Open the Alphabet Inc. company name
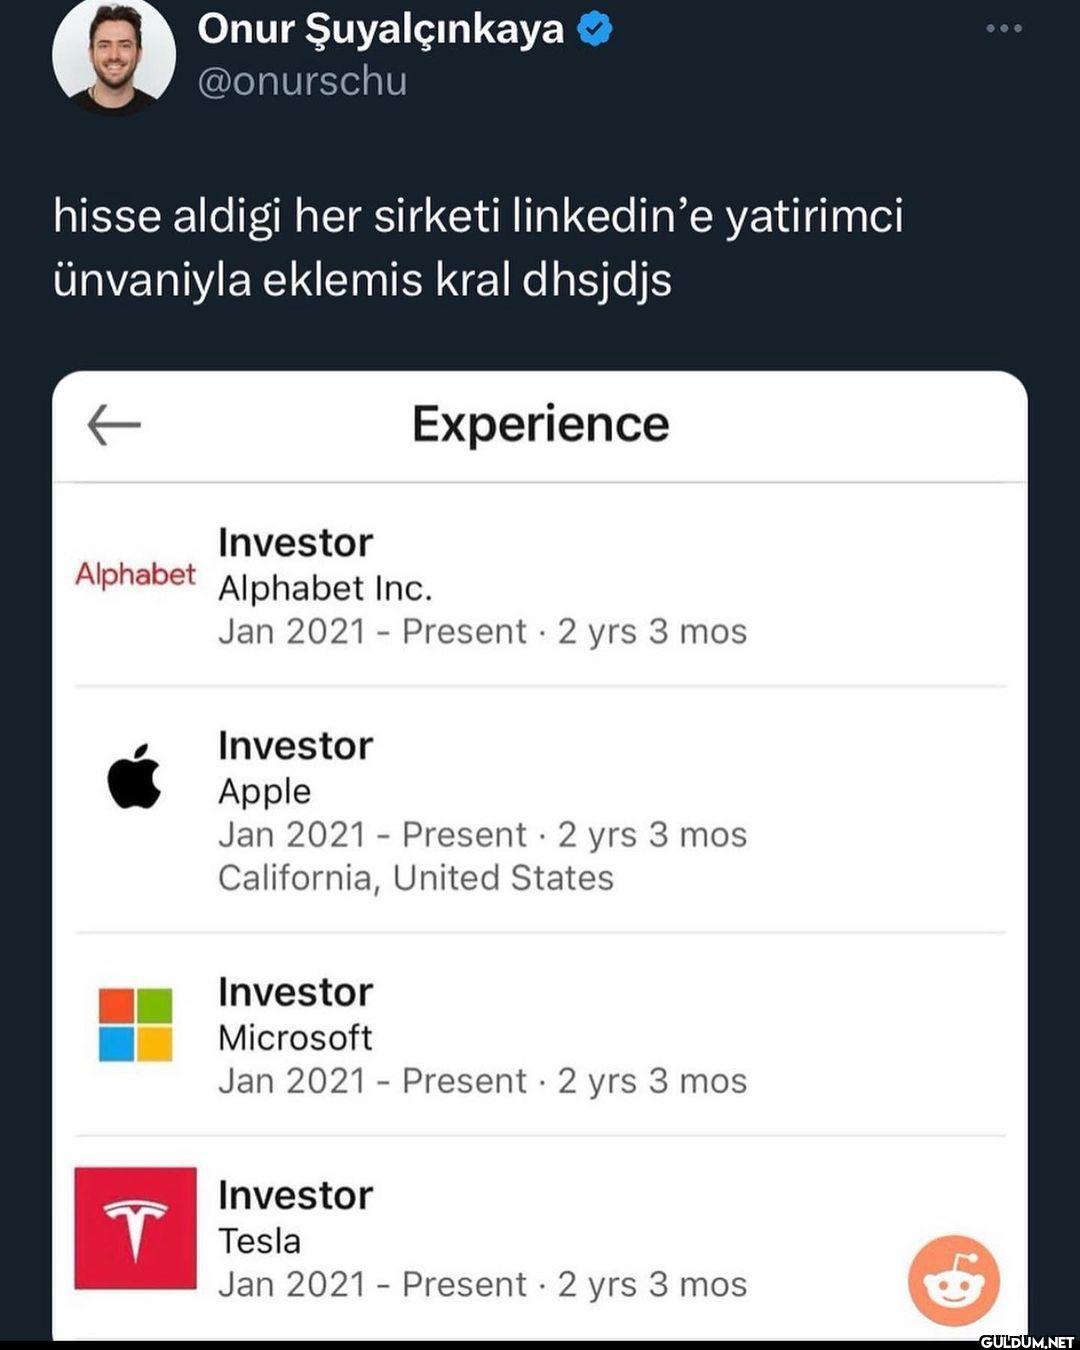 click(325, 588)
